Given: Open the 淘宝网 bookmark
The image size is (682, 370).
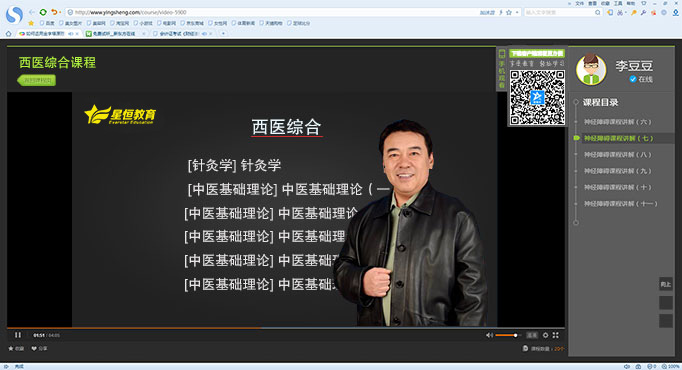Looking at the screenshot, I should tap(120, 23).
